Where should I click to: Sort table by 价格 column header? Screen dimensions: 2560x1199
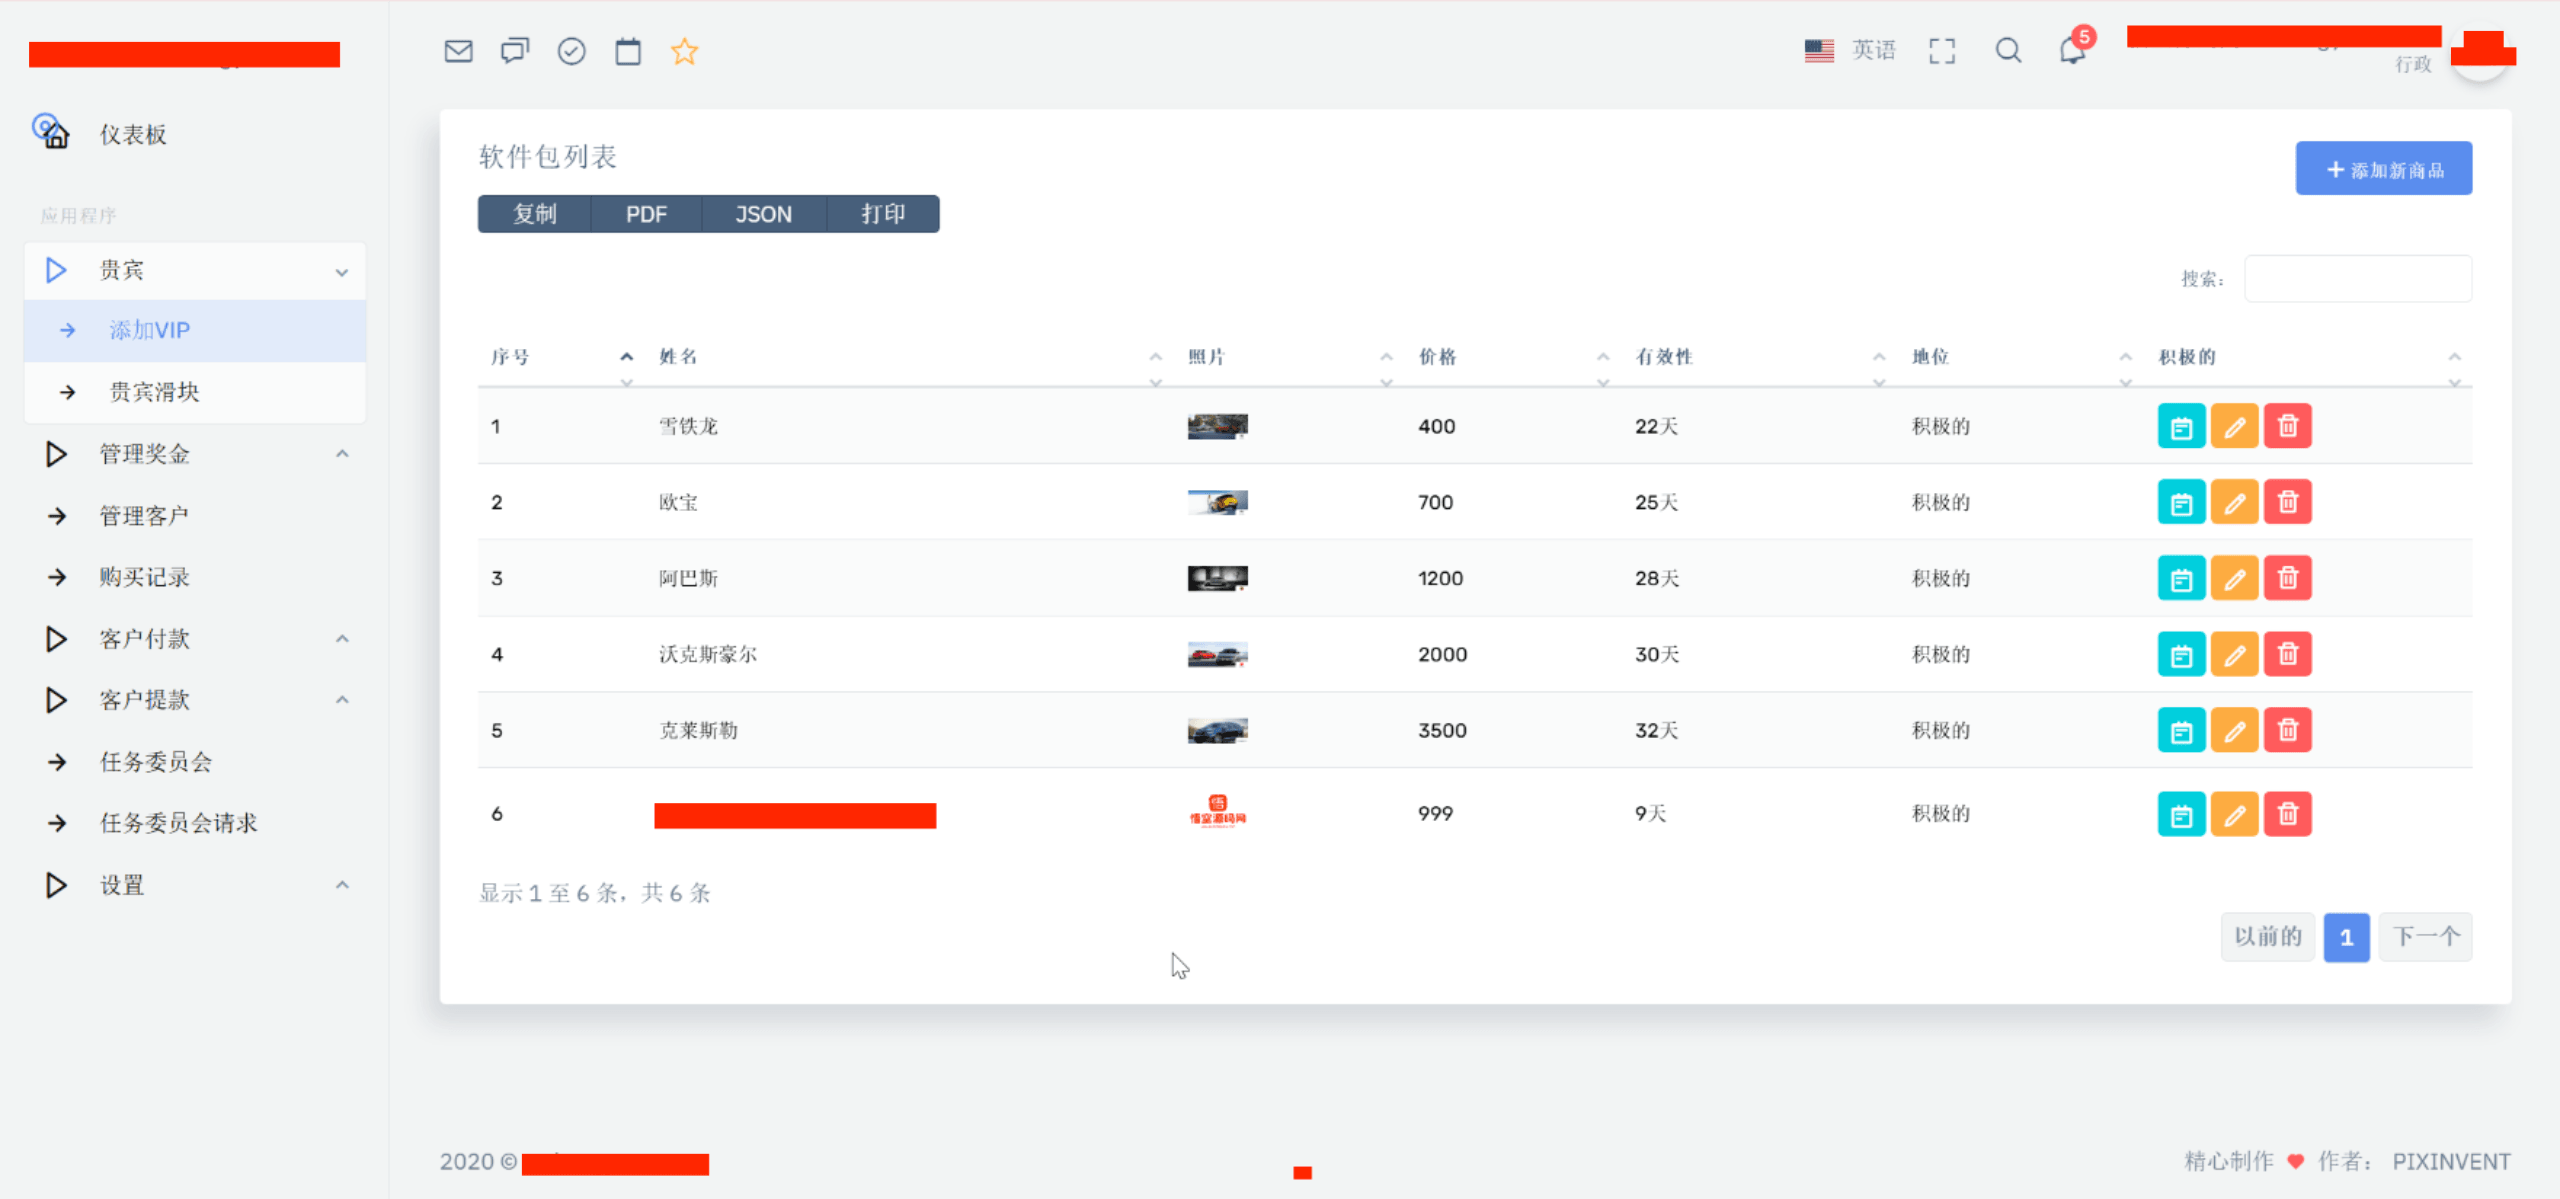point(1438,357)
